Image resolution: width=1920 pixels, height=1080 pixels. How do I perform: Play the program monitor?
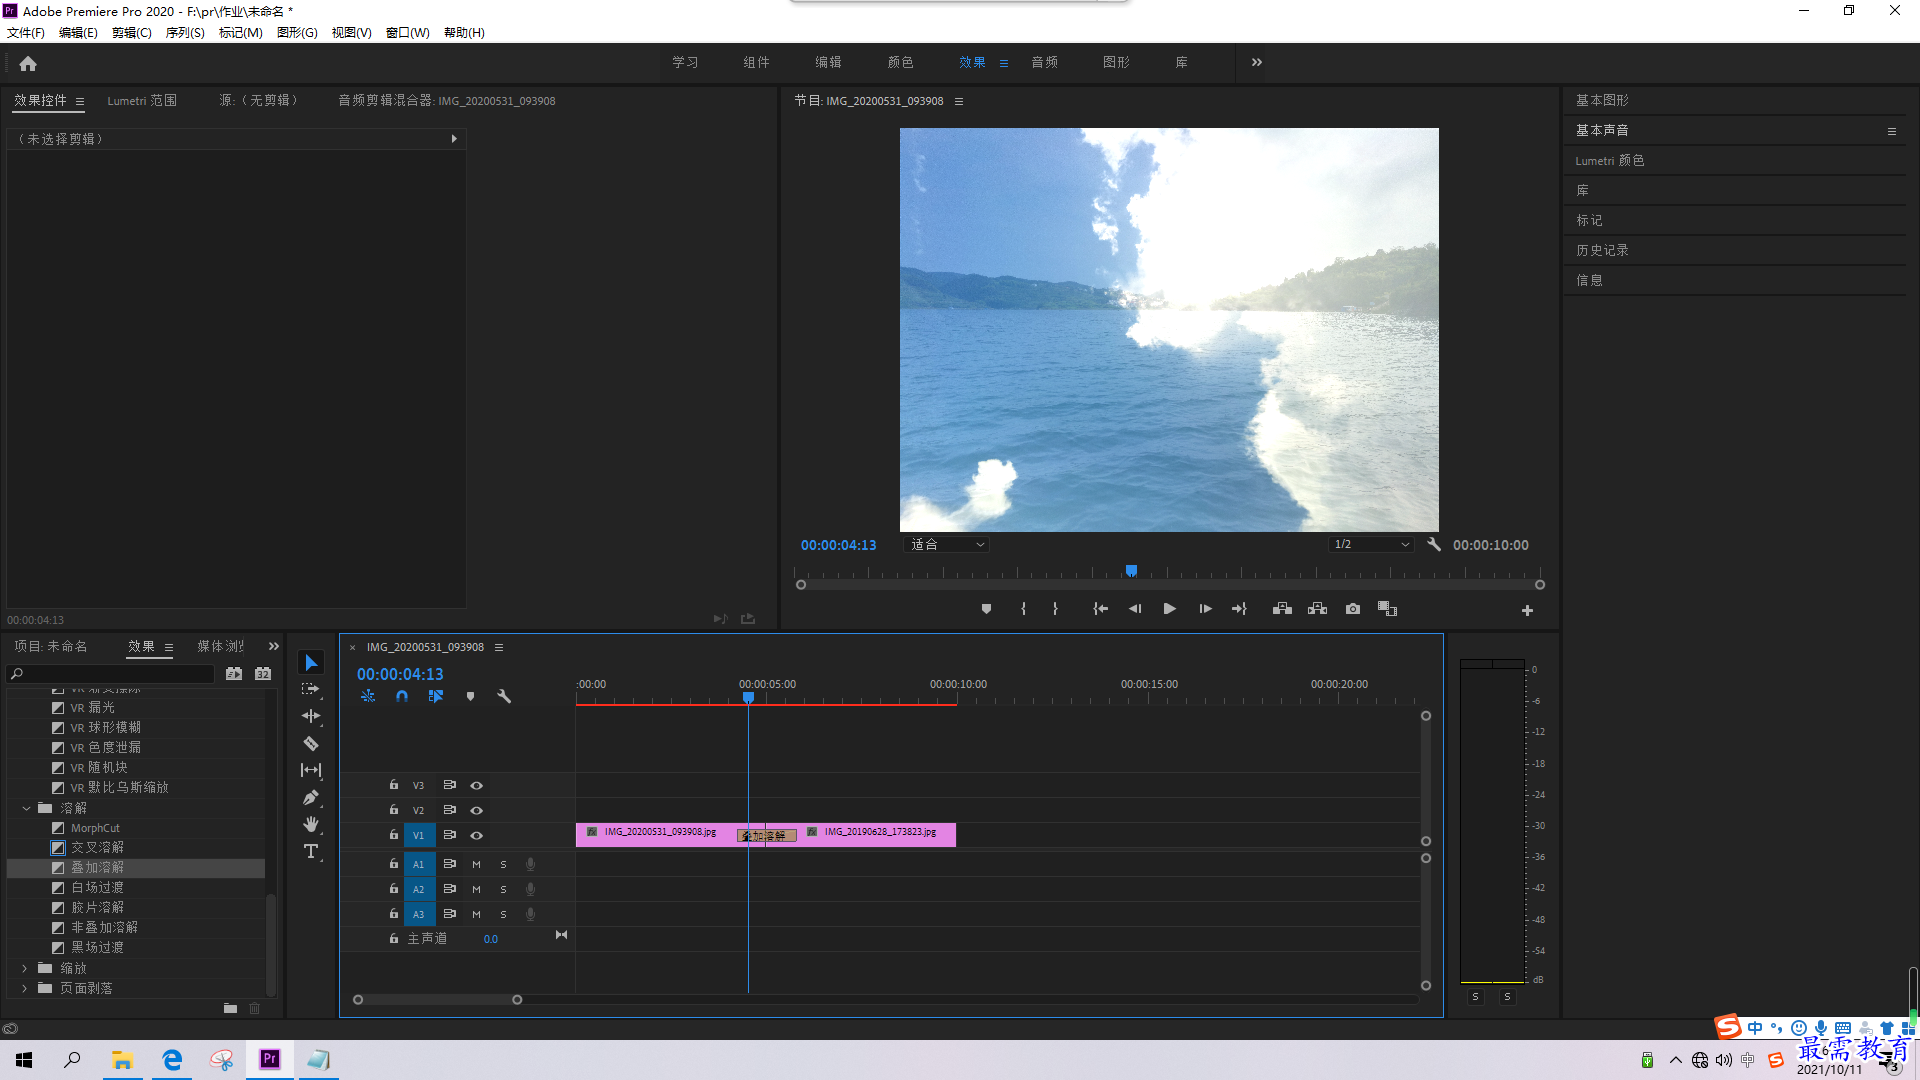[1169, 609]
